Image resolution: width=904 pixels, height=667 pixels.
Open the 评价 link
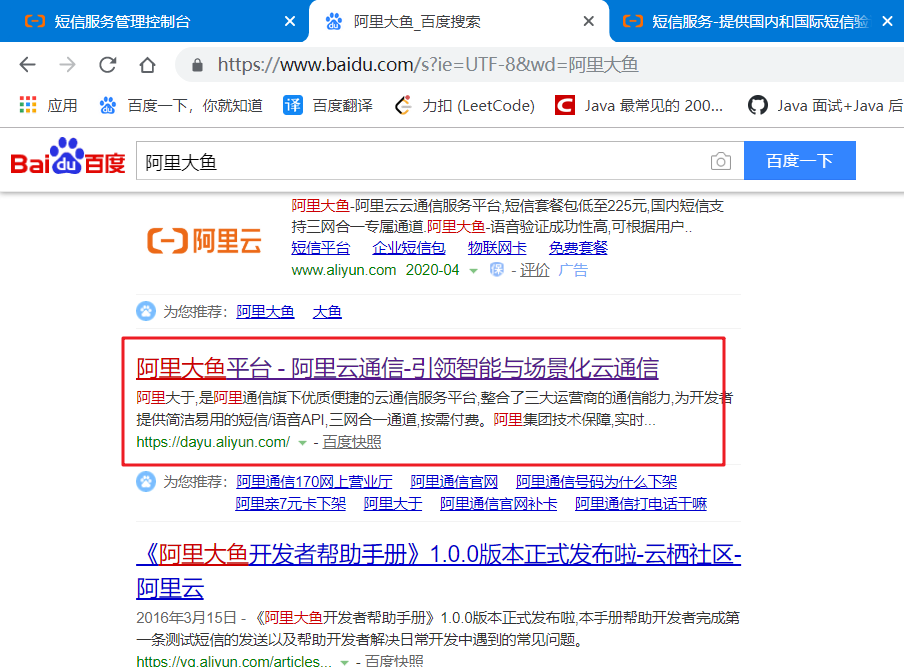(x=534, y=270)
